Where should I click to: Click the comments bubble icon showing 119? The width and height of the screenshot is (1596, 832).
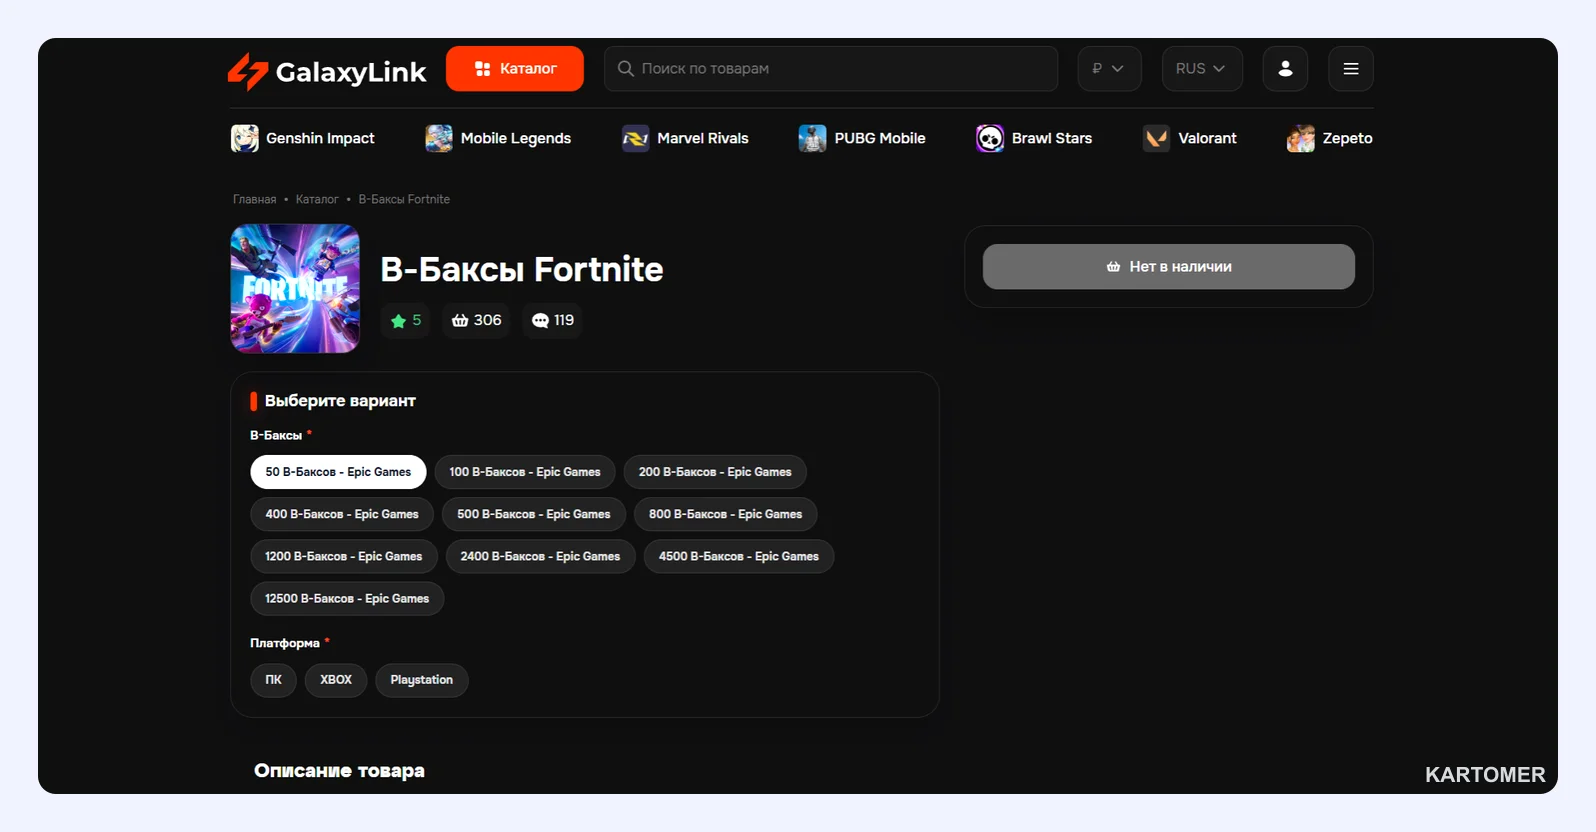(x=541, y=321)
